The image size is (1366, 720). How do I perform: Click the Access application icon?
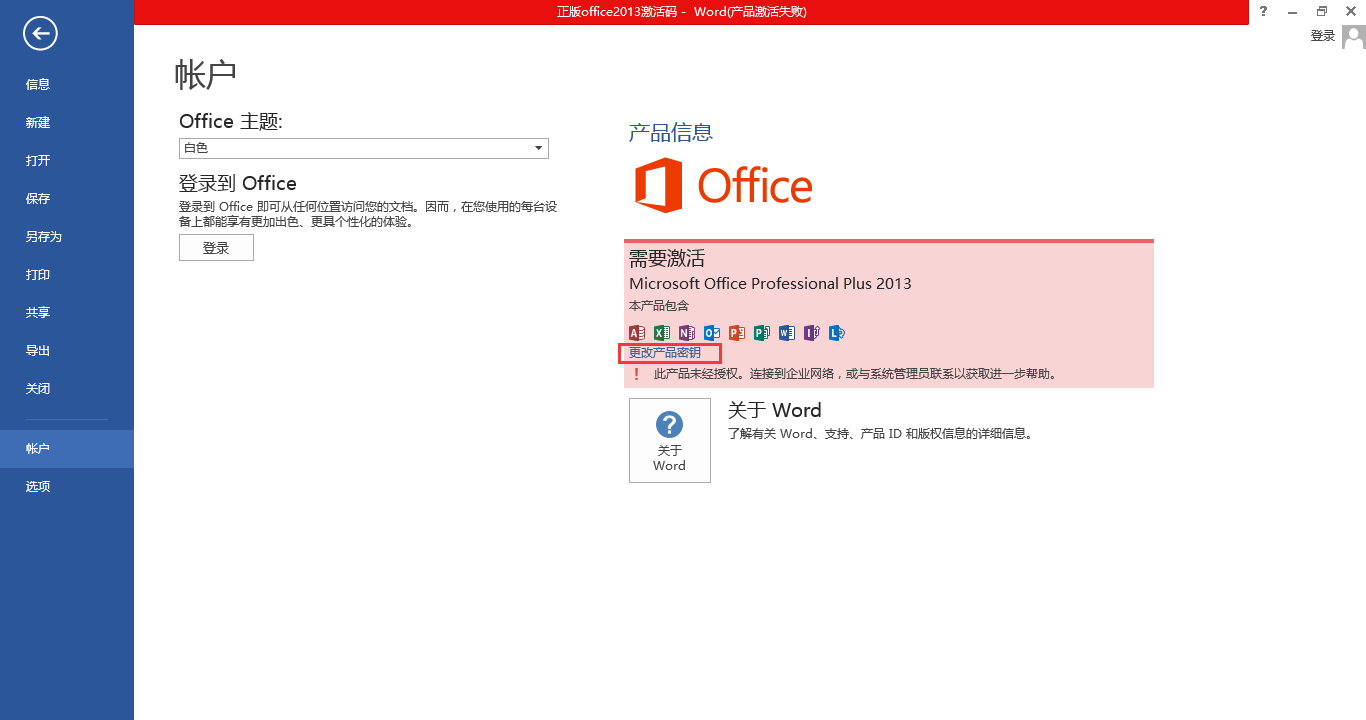636,333
